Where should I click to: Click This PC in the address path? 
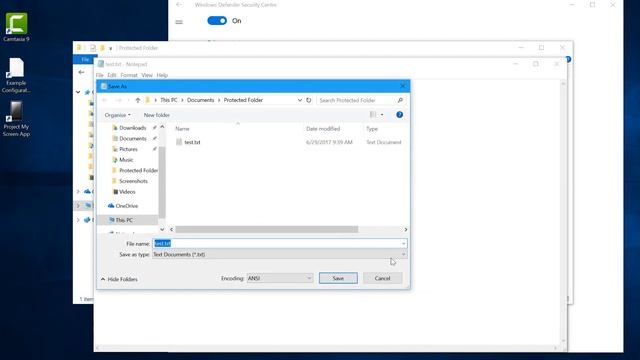[x=169, y=100]
